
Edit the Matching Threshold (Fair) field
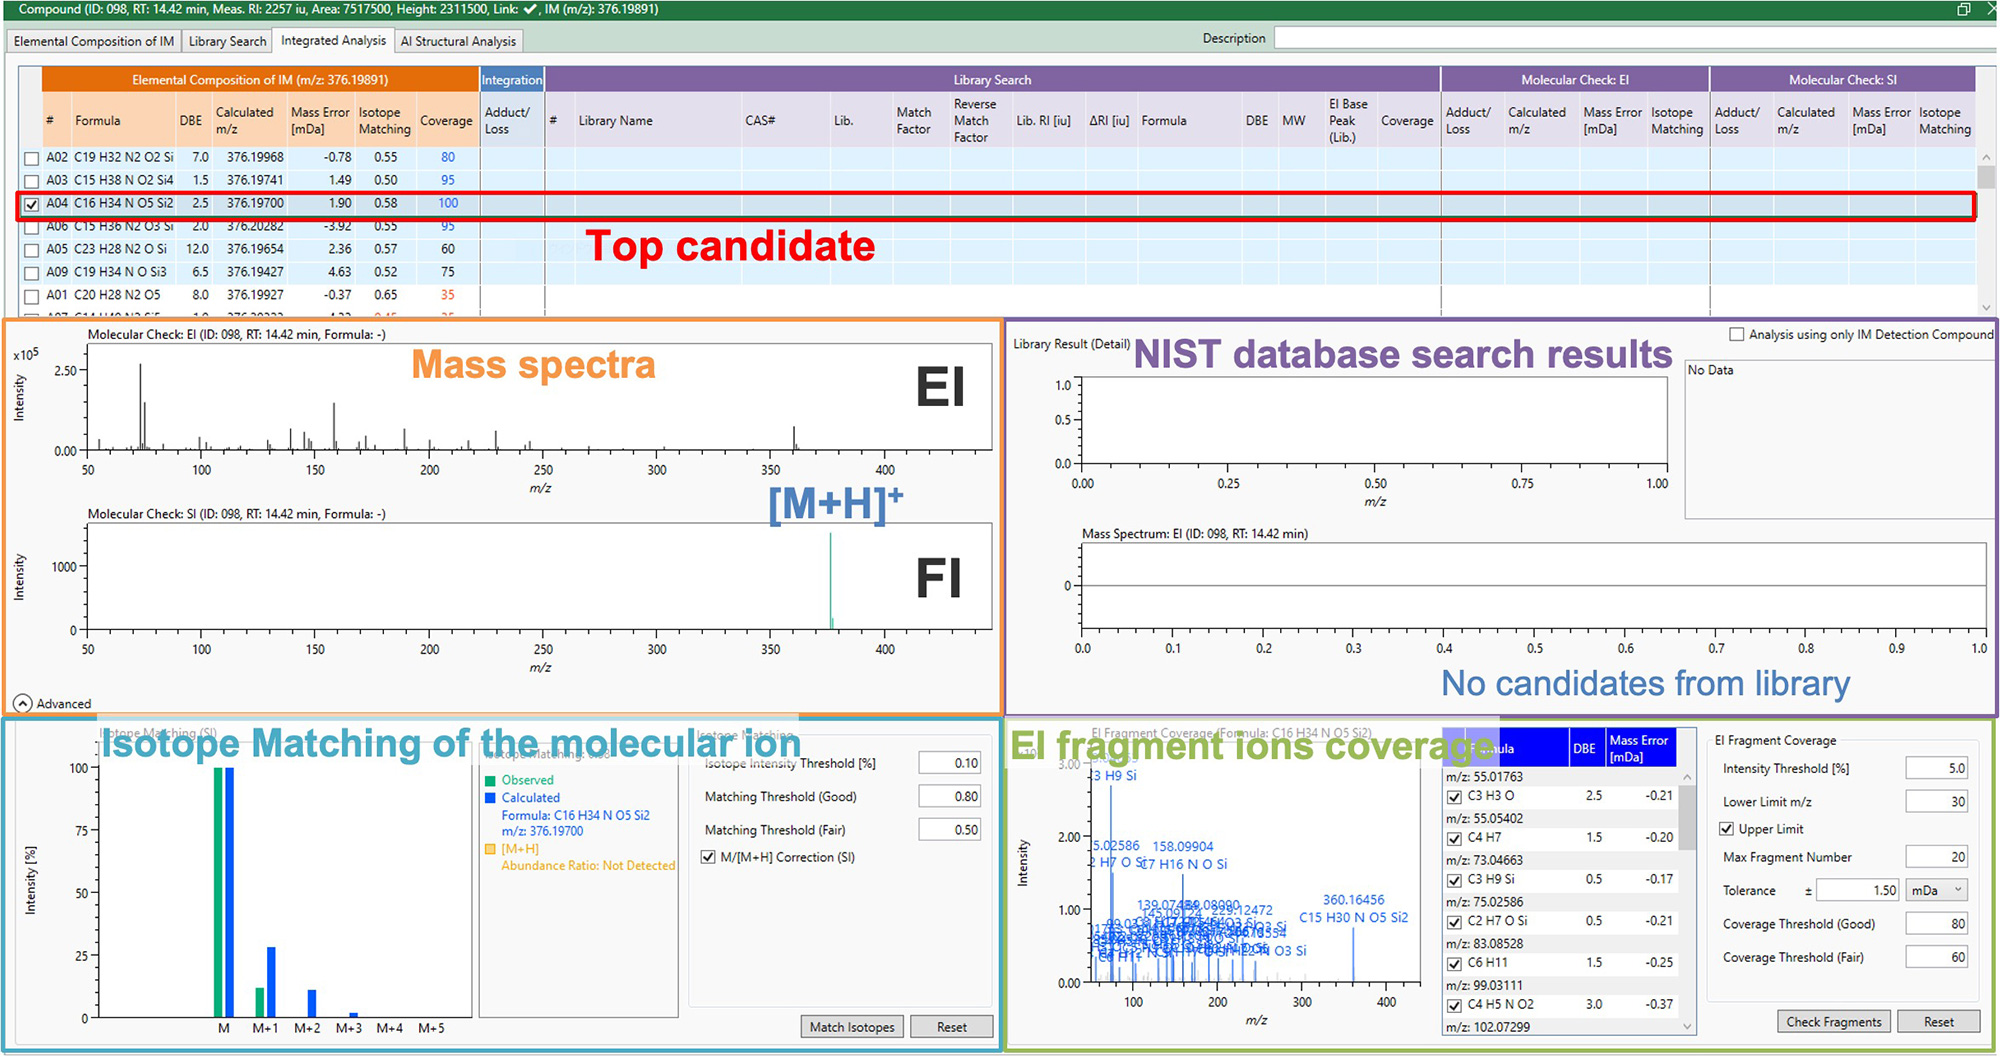[x=950, y=829]
